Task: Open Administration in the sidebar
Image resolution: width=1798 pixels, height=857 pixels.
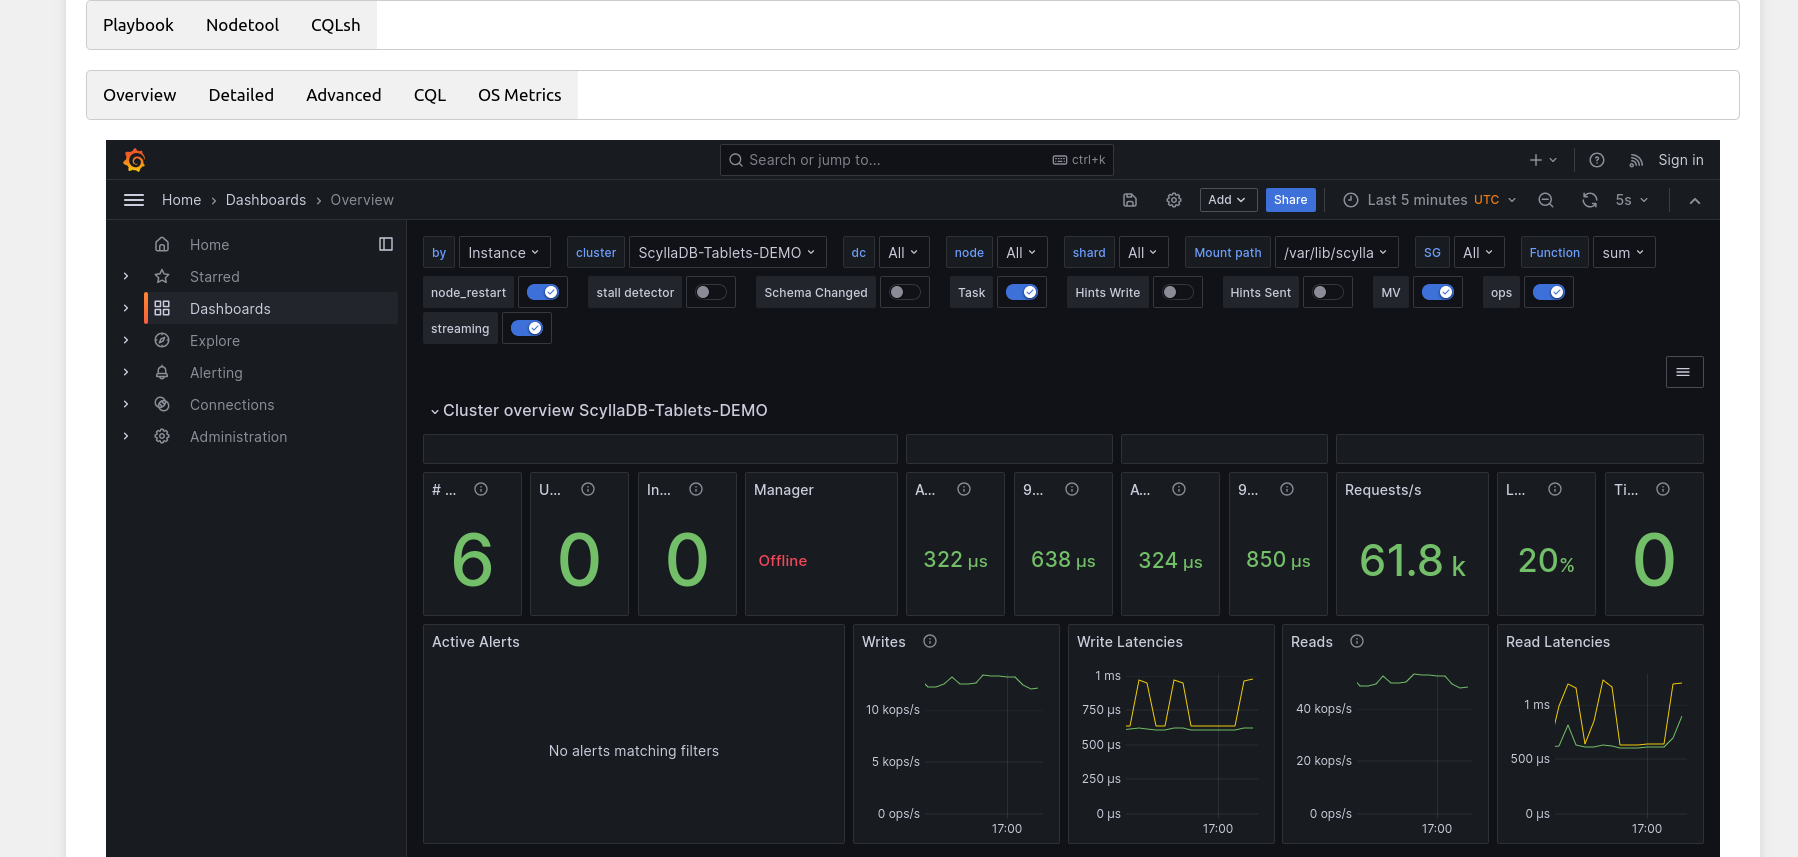Action: (x=239, y=437)
